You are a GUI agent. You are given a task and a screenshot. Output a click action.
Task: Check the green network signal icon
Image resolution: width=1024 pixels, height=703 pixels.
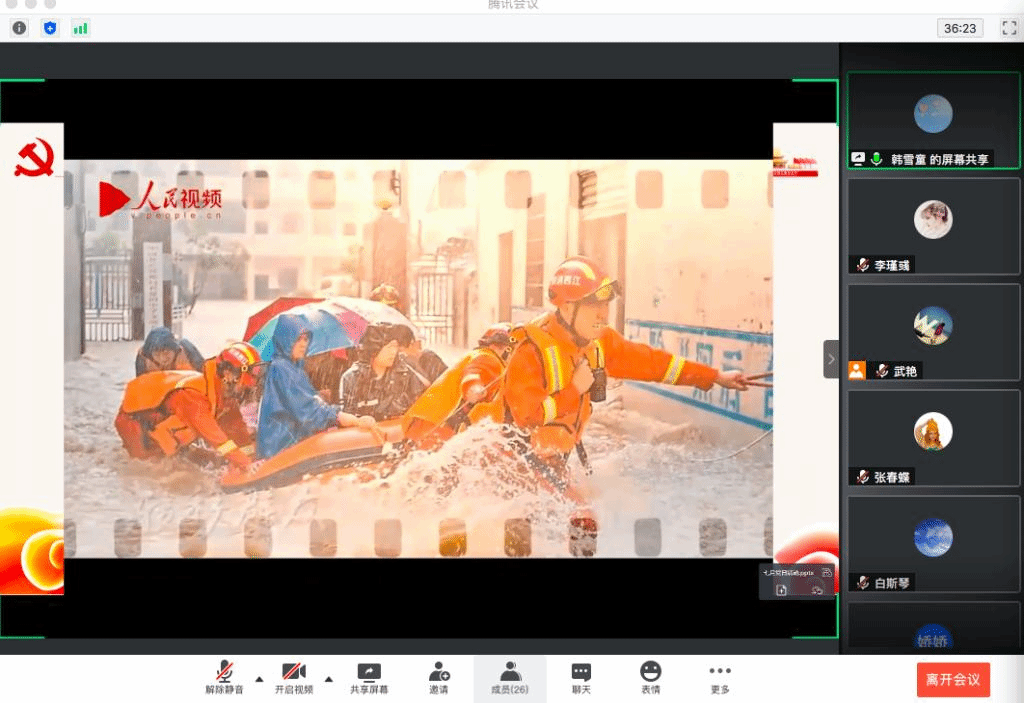tap(80, 28)
